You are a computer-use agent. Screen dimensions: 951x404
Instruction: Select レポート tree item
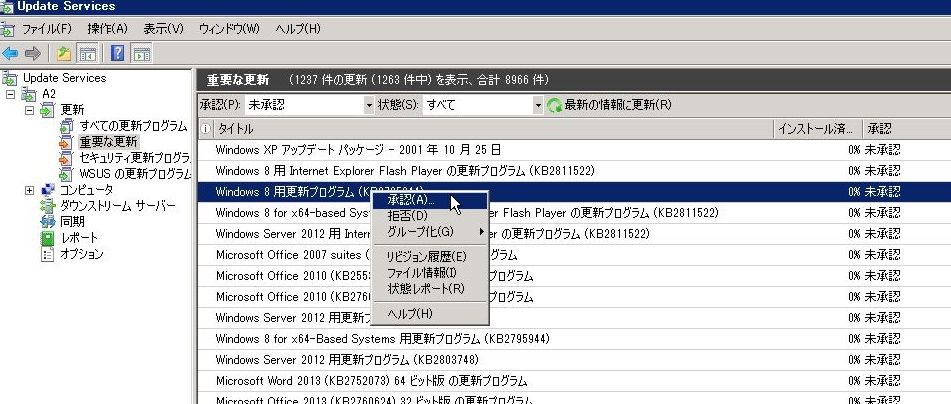pos(79,238)
